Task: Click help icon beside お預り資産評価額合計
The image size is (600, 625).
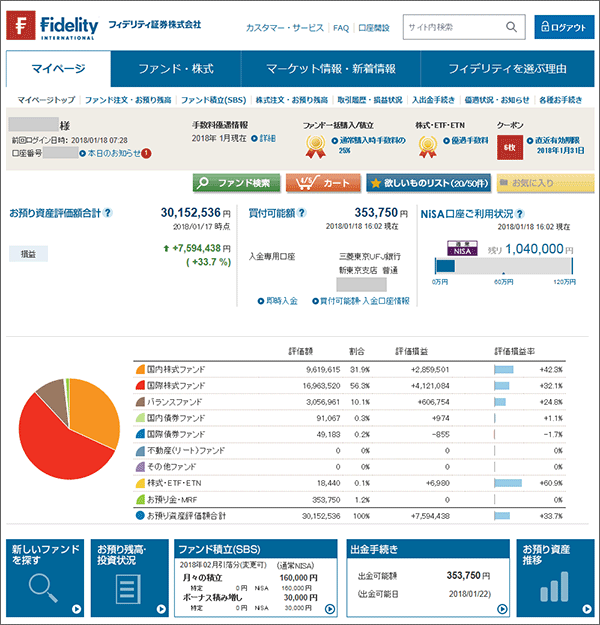Action: click(107, 213)
